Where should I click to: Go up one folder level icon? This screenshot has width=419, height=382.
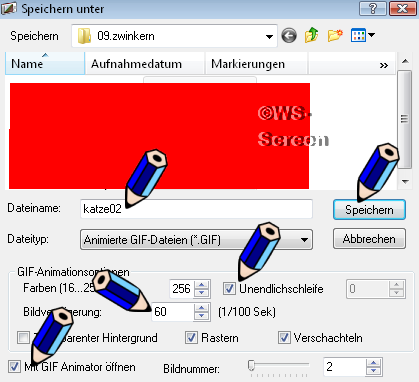311,35
